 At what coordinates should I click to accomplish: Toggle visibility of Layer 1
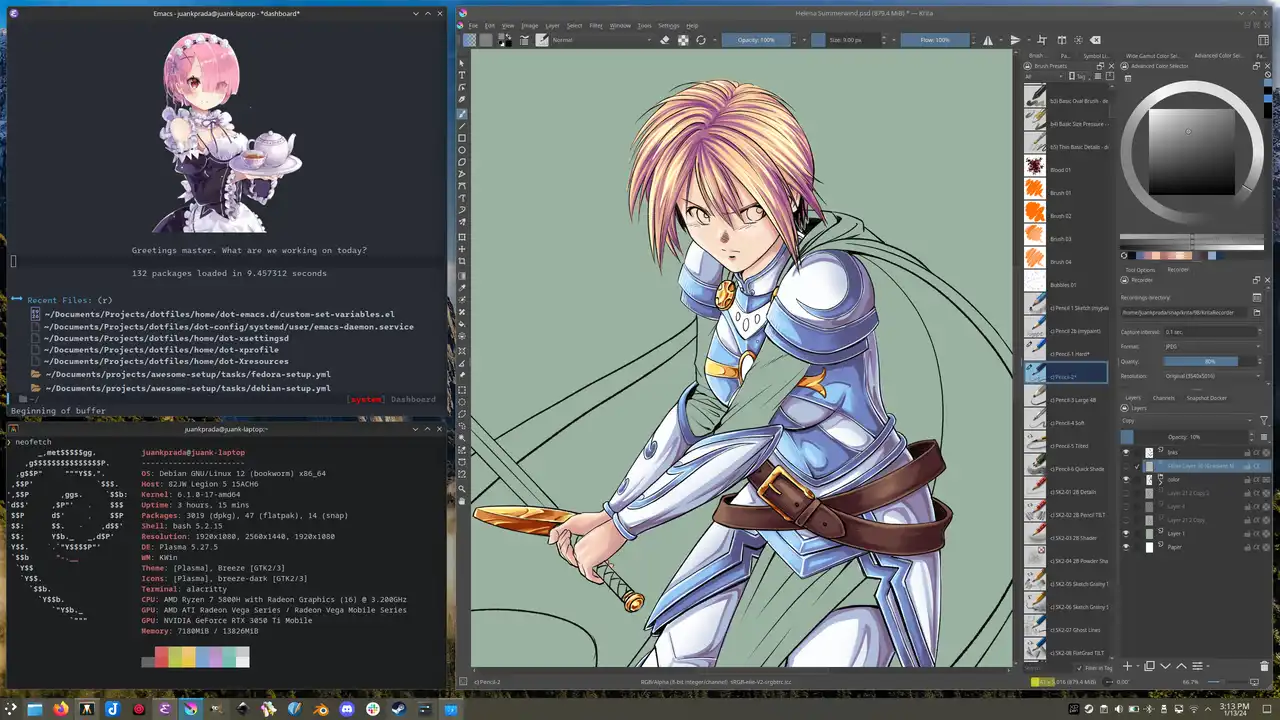(x=1126, y=533)
